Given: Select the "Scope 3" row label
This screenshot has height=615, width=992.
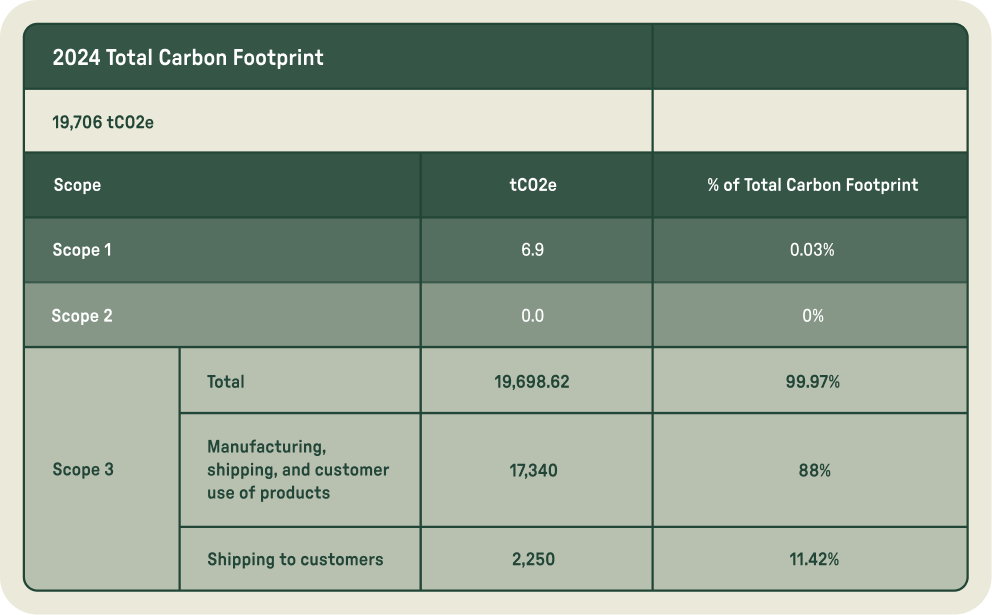Looking at the screenshot, I should coord(82,470).
